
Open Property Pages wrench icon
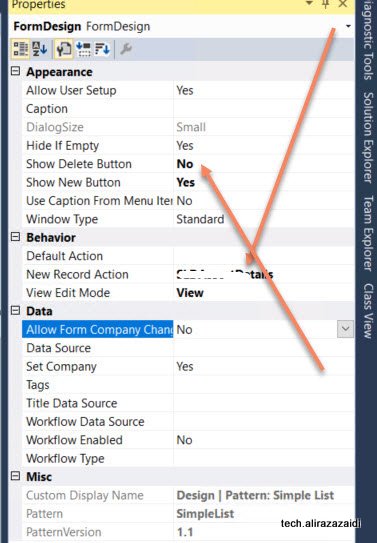[126, 49]
